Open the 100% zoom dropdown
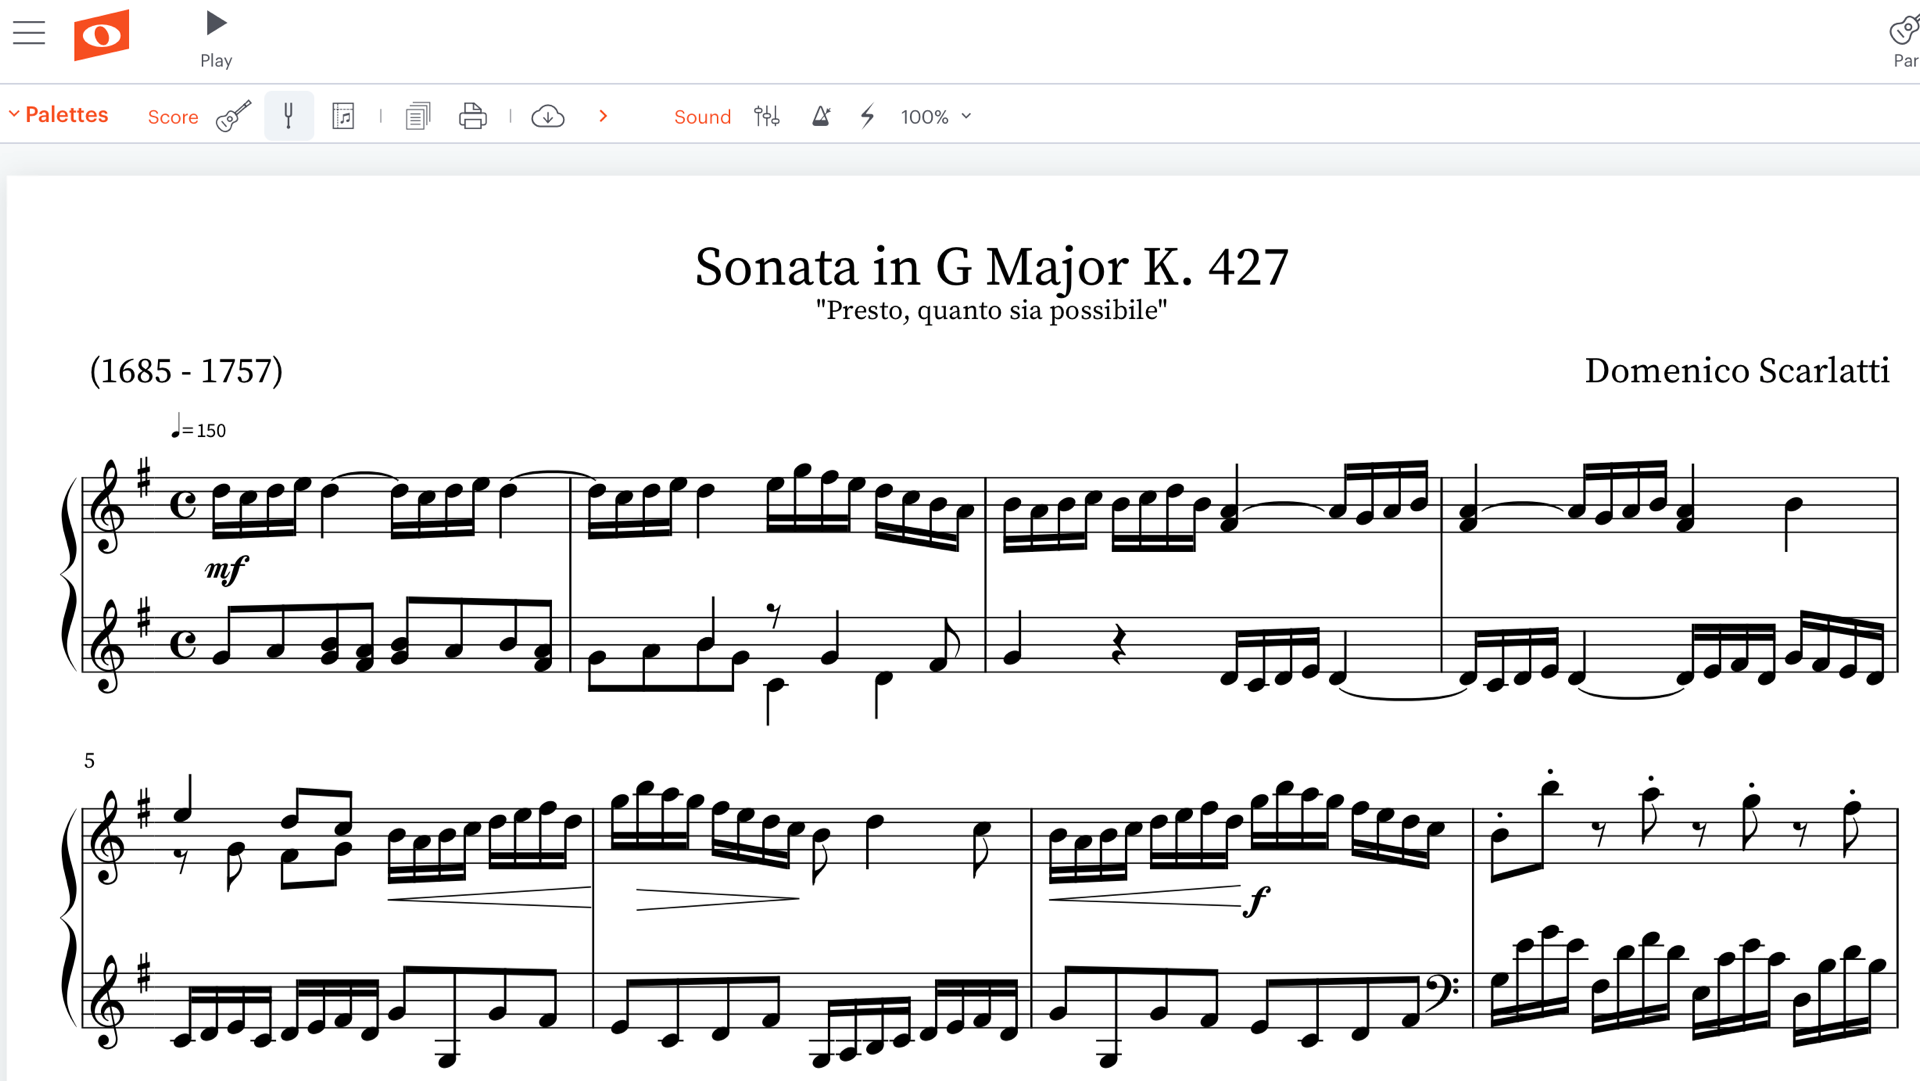Image resolution: width=1920 pixels, height=1081 pixels. click(936, 117)
